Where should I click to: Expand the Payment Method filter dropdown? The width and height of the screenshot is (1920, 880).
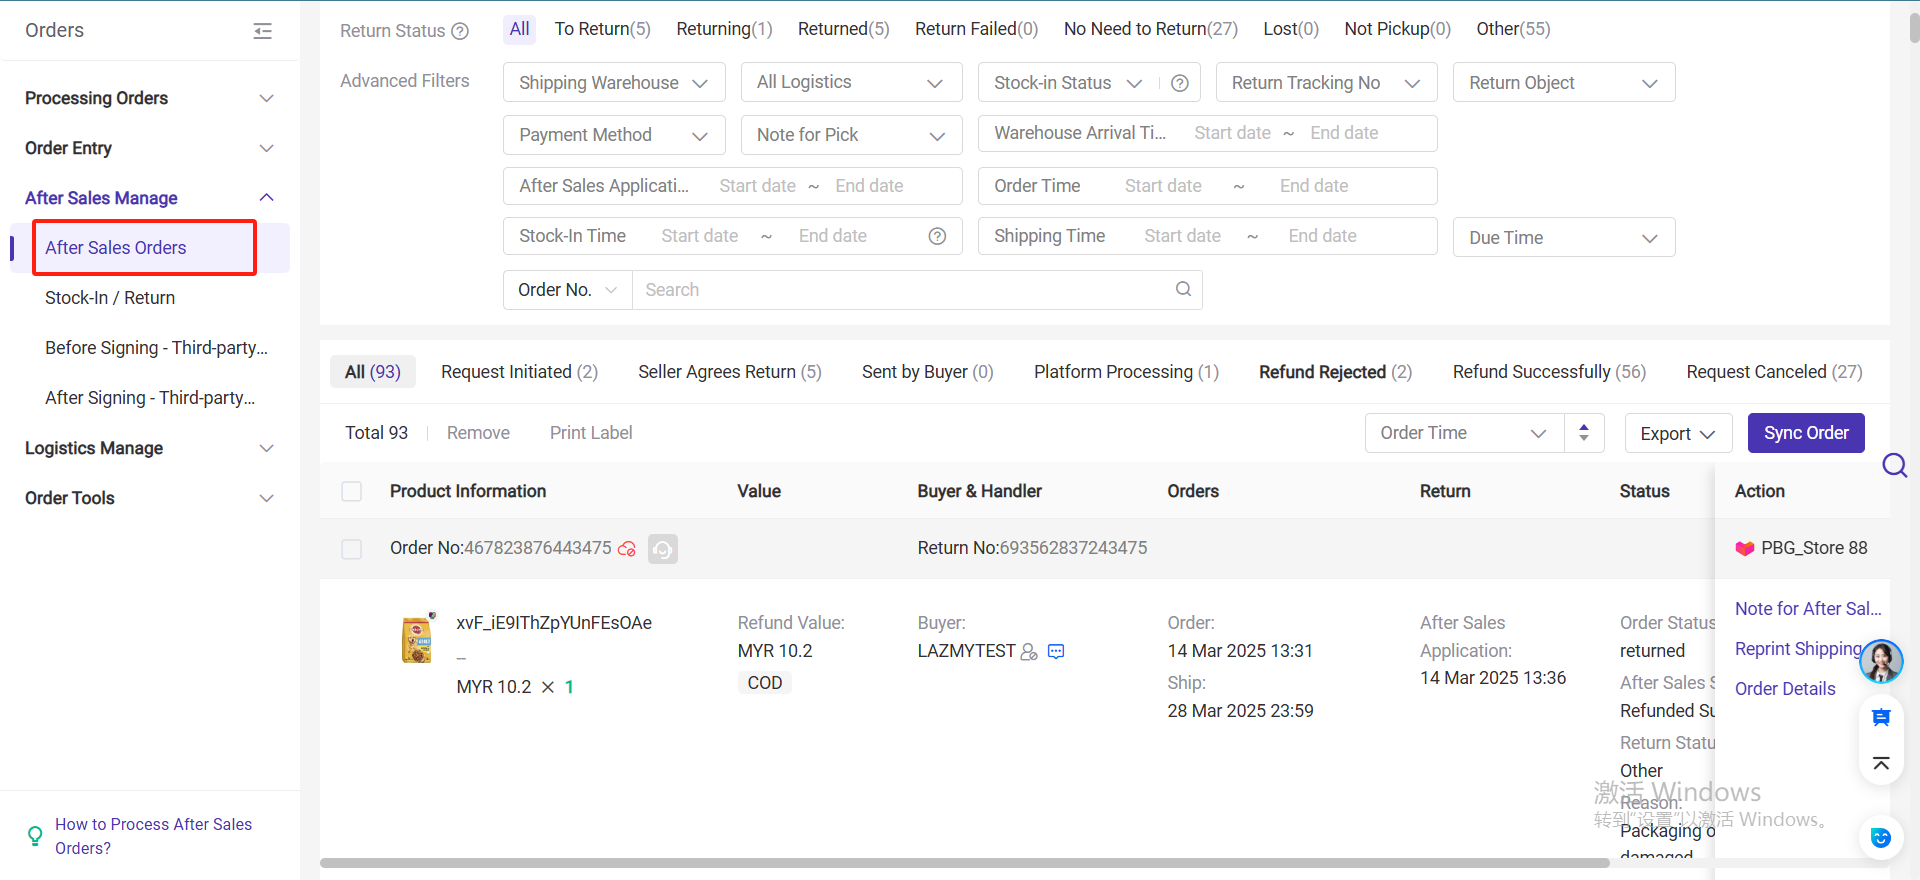click(x=613, y=135)
